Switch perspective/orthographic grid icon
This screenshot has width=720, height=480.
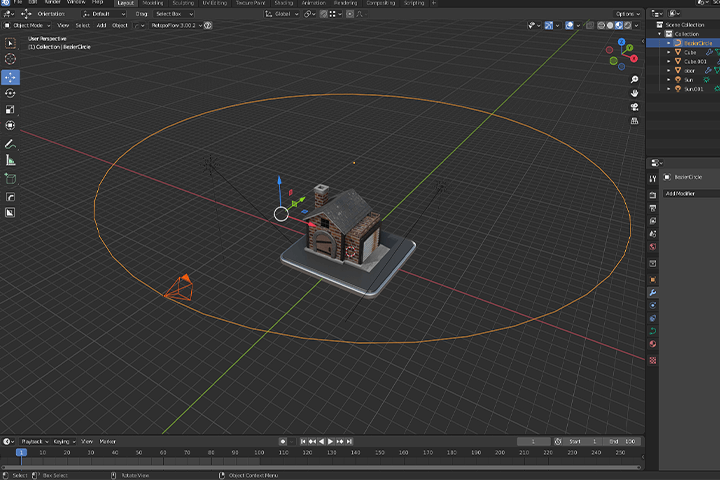coord(635,121)
